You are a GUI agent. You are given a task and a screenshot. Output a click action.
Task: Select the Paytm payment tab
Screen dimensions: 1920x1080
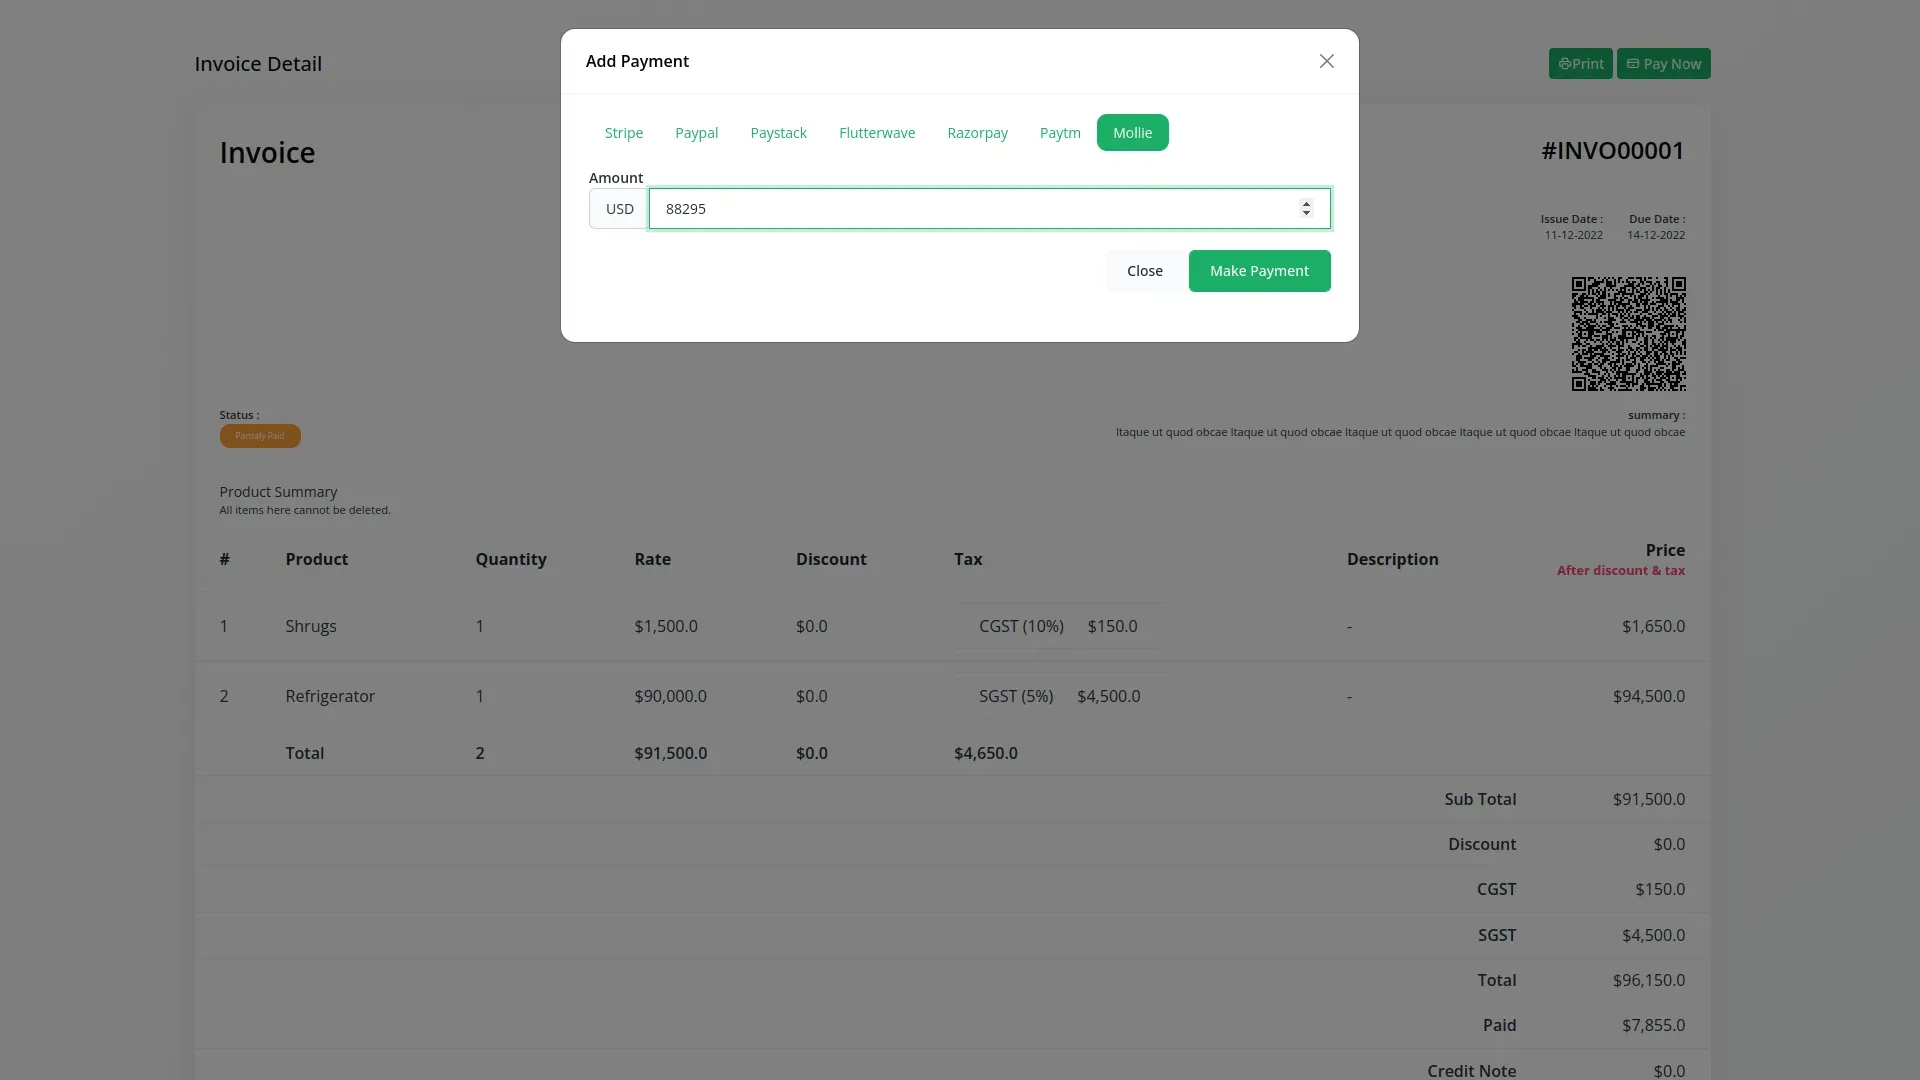[1059, 133]
